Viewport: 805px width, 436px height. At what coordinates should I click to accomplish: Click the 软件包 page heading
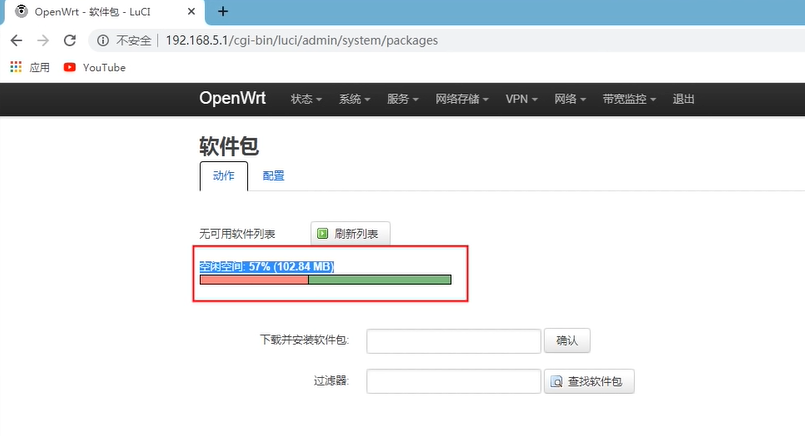click(229, 146)
